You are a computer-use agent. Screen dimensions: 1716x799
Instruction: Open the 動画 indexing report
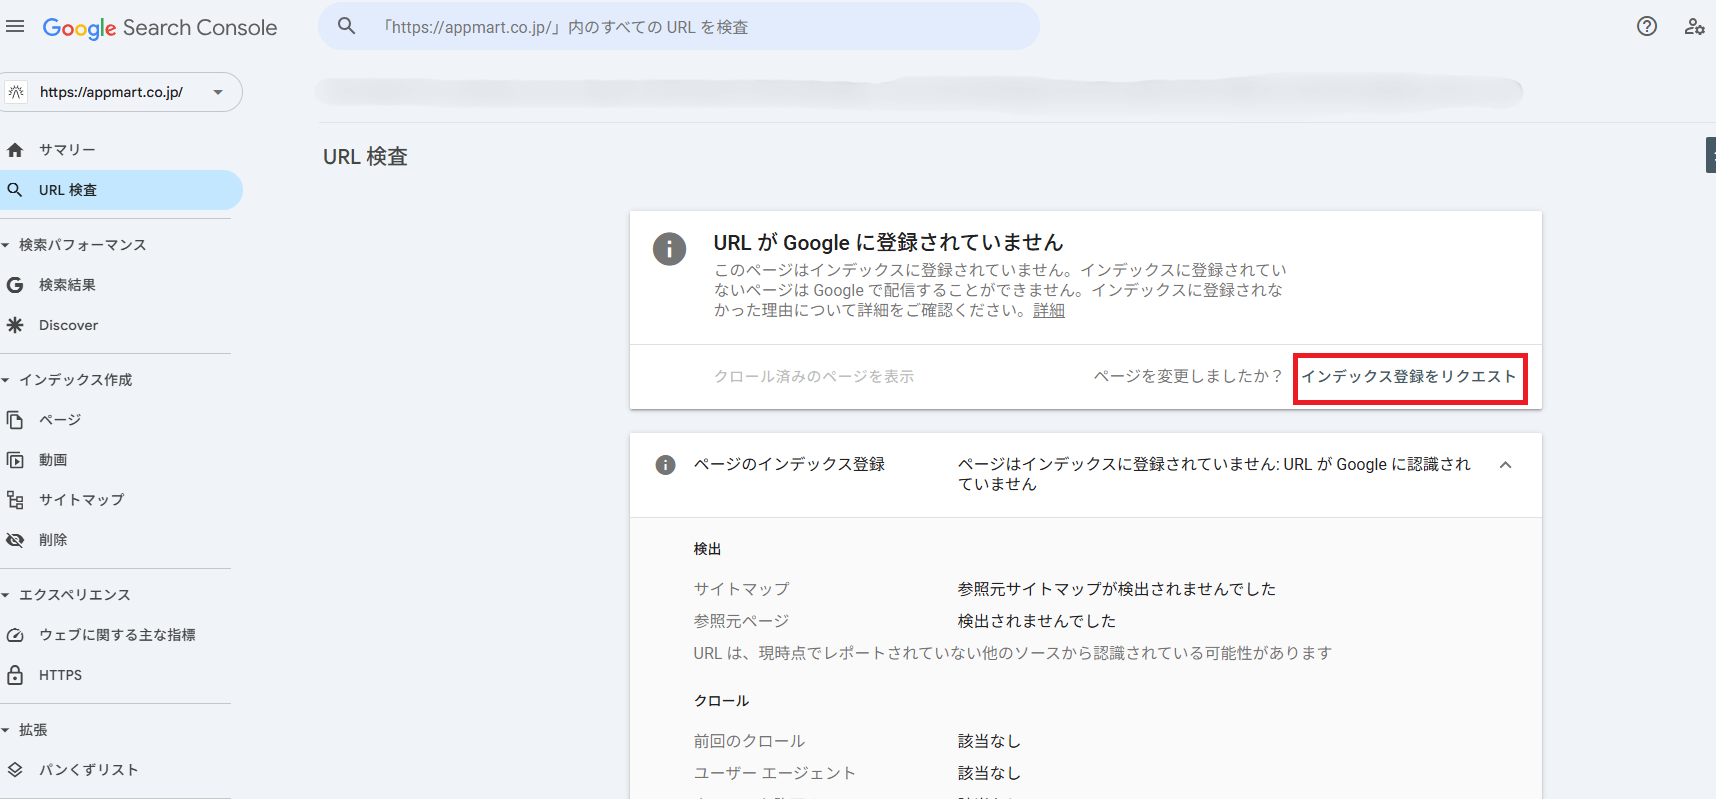pos(121,460)
